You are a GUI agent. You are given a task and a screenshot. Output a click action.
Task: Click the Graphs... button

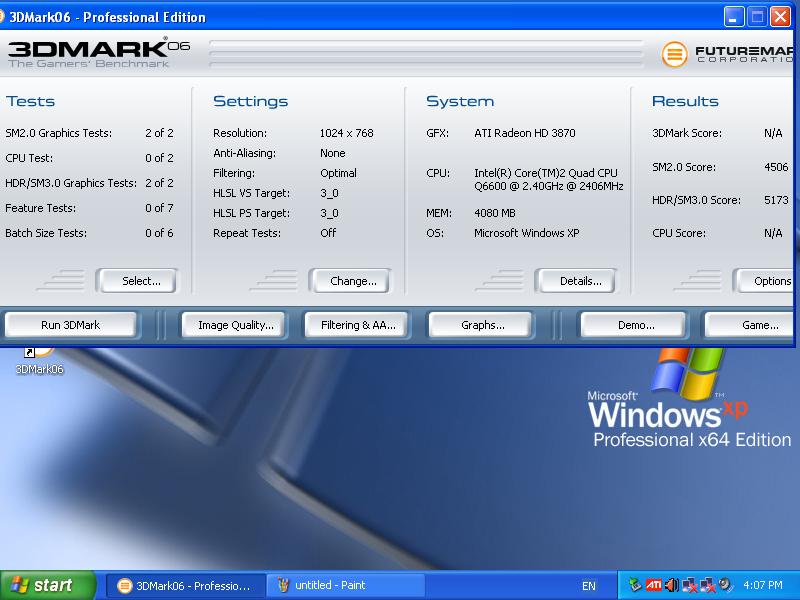click(x=482, y=325)
